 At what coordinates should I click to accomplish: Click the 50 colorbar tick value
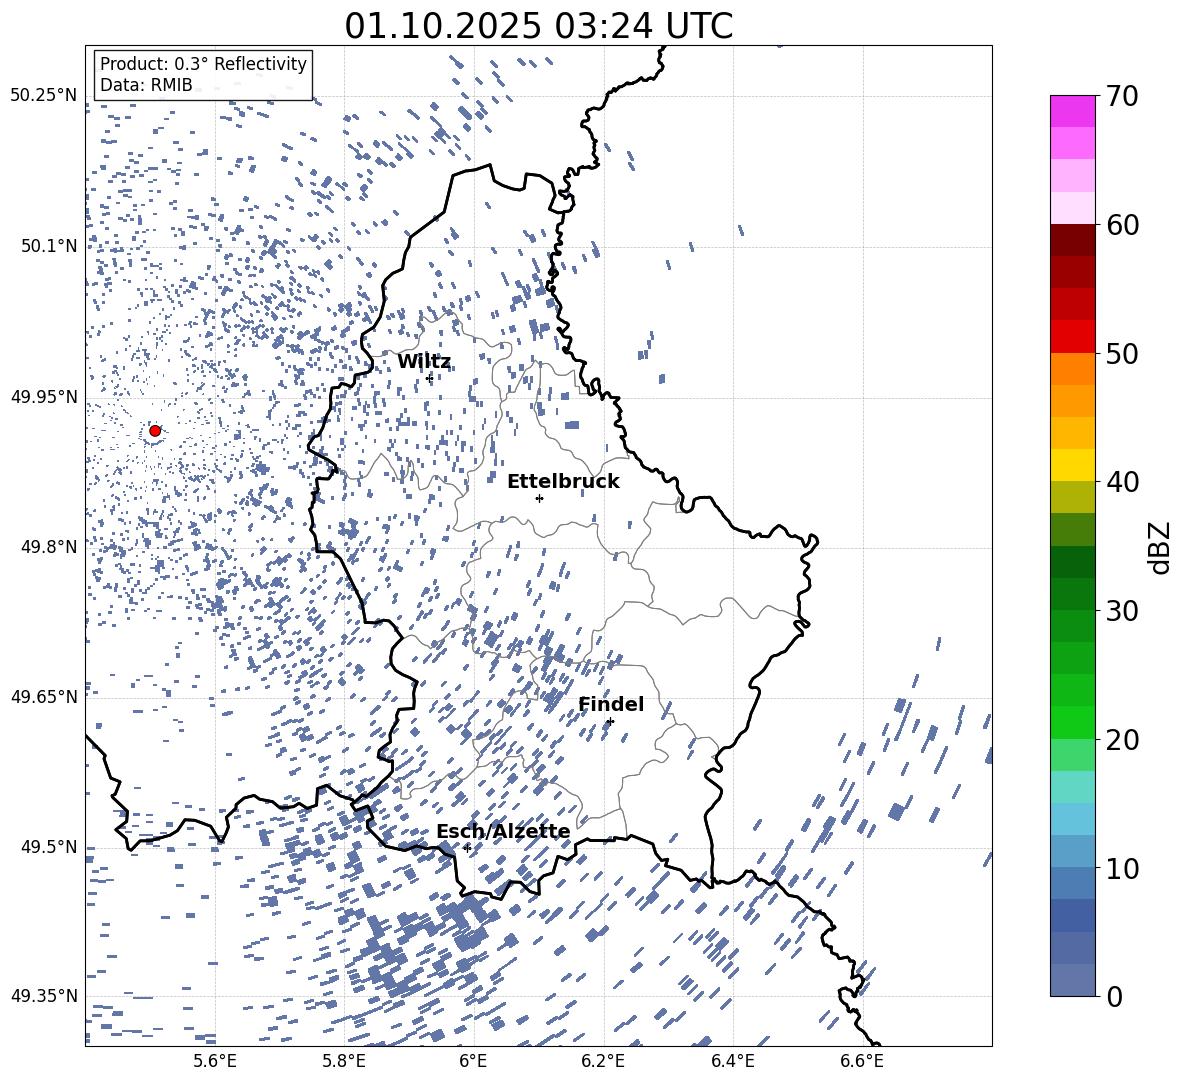pyautogui.click(x=1122, y=354)
